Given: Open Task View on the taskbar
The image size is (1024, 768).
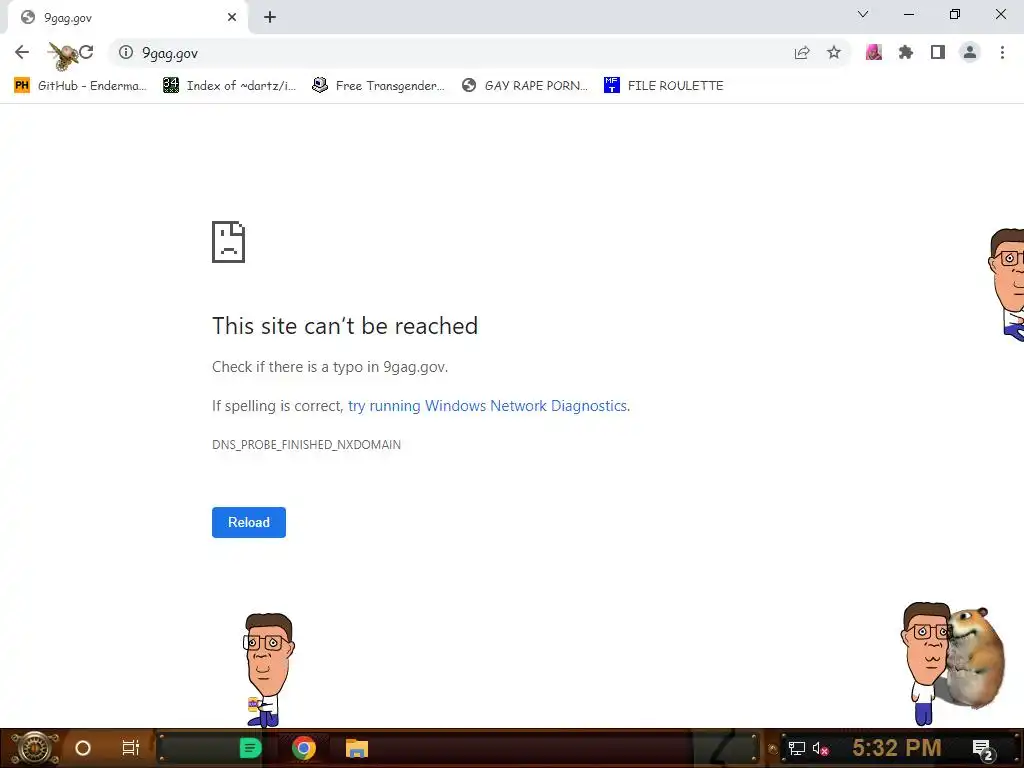Looking at the screenshot, I should coord(131,748).
